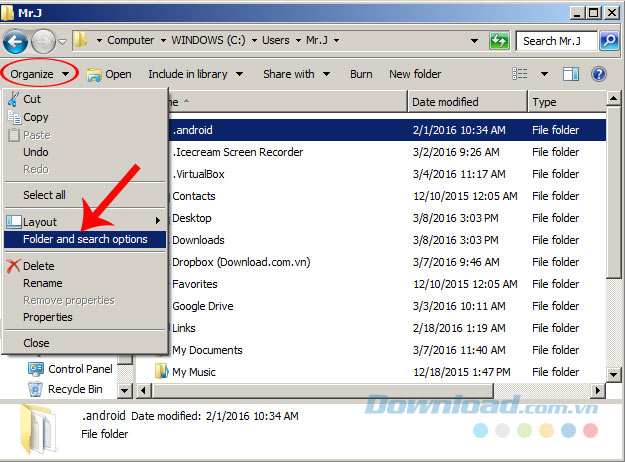Open Help with the blue question icon
This screenshot has width=625, height=462.
coord(599,74)
